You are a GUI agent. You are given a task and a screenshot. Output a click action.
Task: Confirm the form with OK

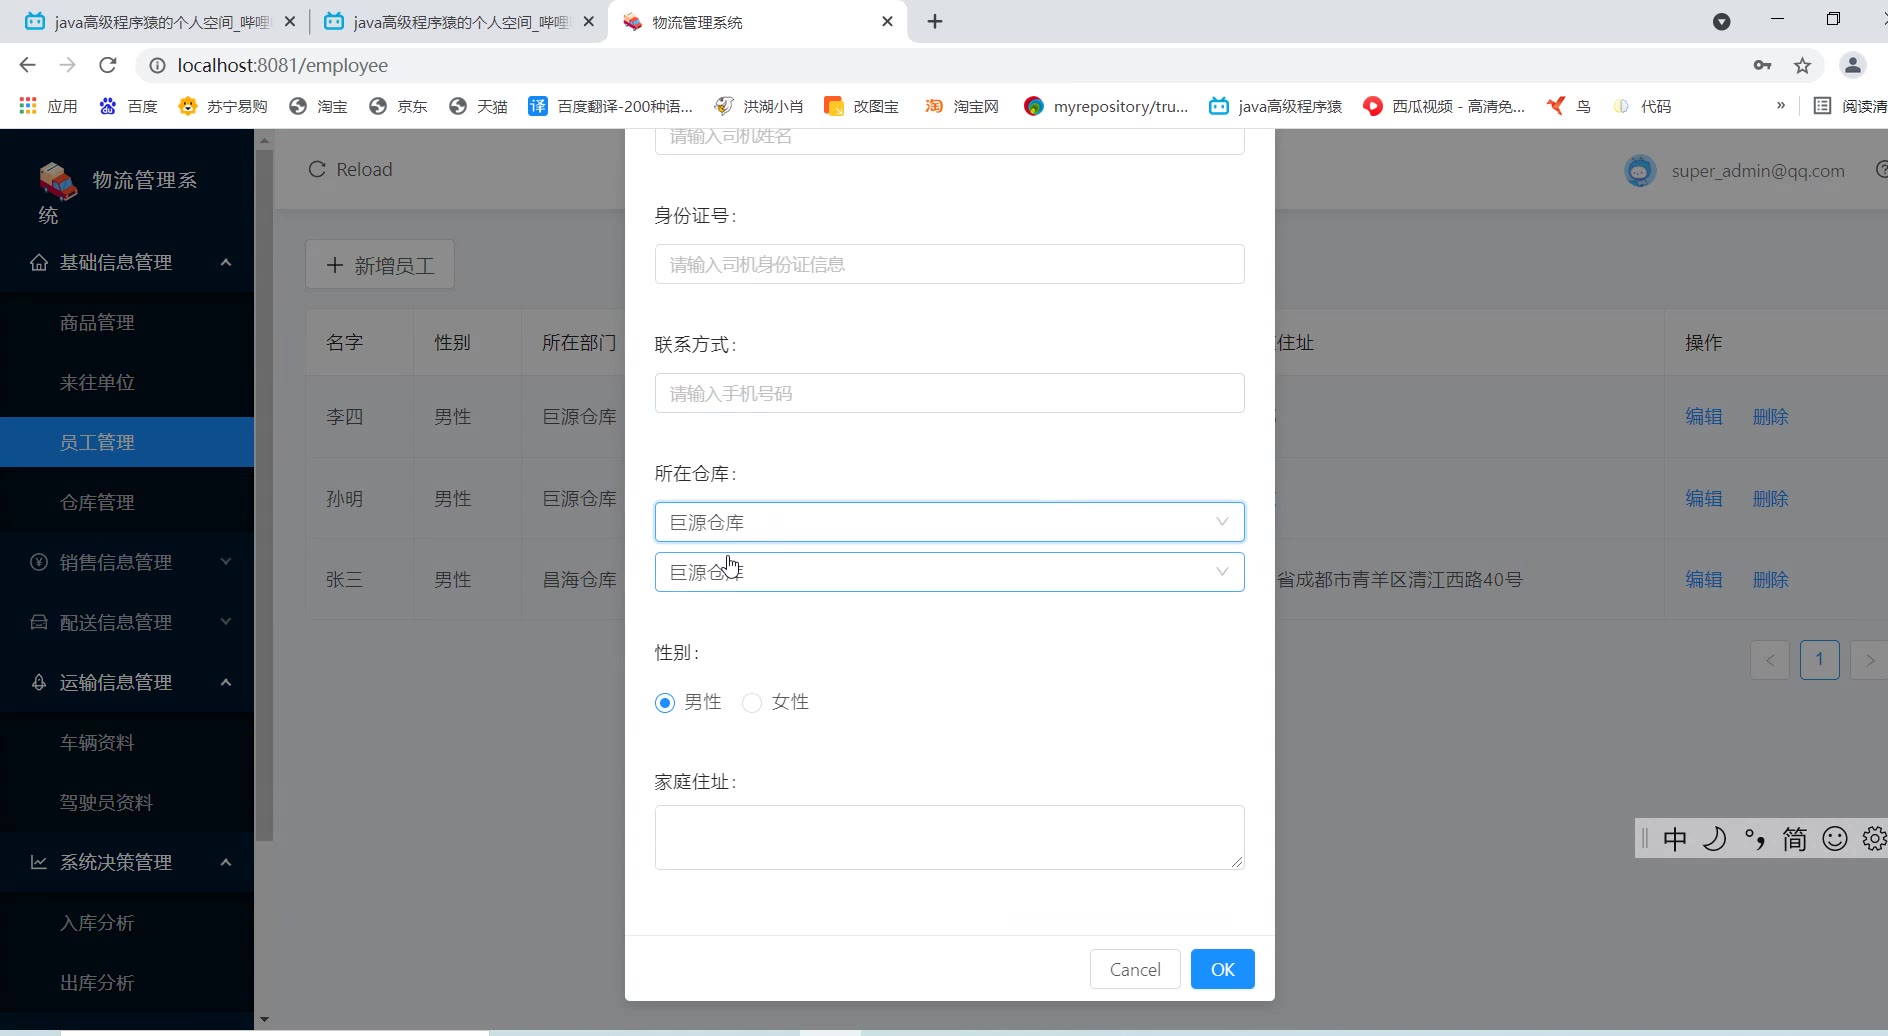click(1223, 969)
